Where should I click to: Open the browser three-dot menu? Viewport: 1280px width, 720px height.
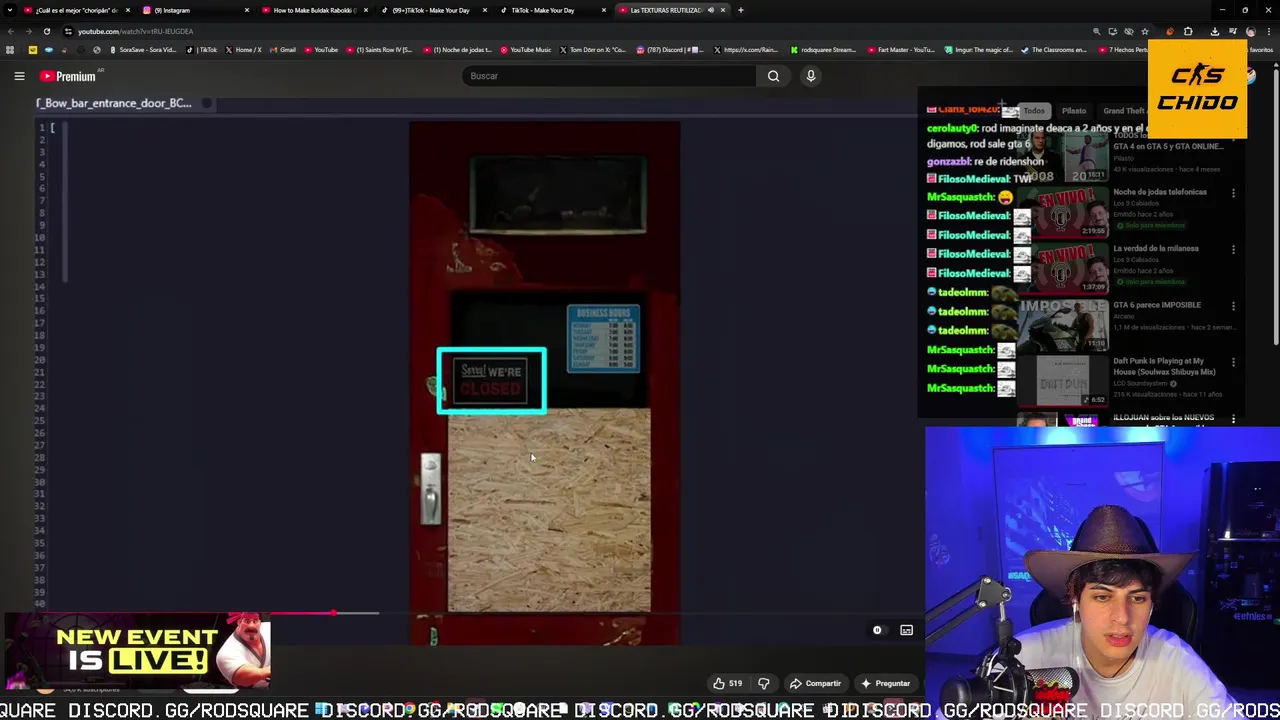click(1268, 32)
